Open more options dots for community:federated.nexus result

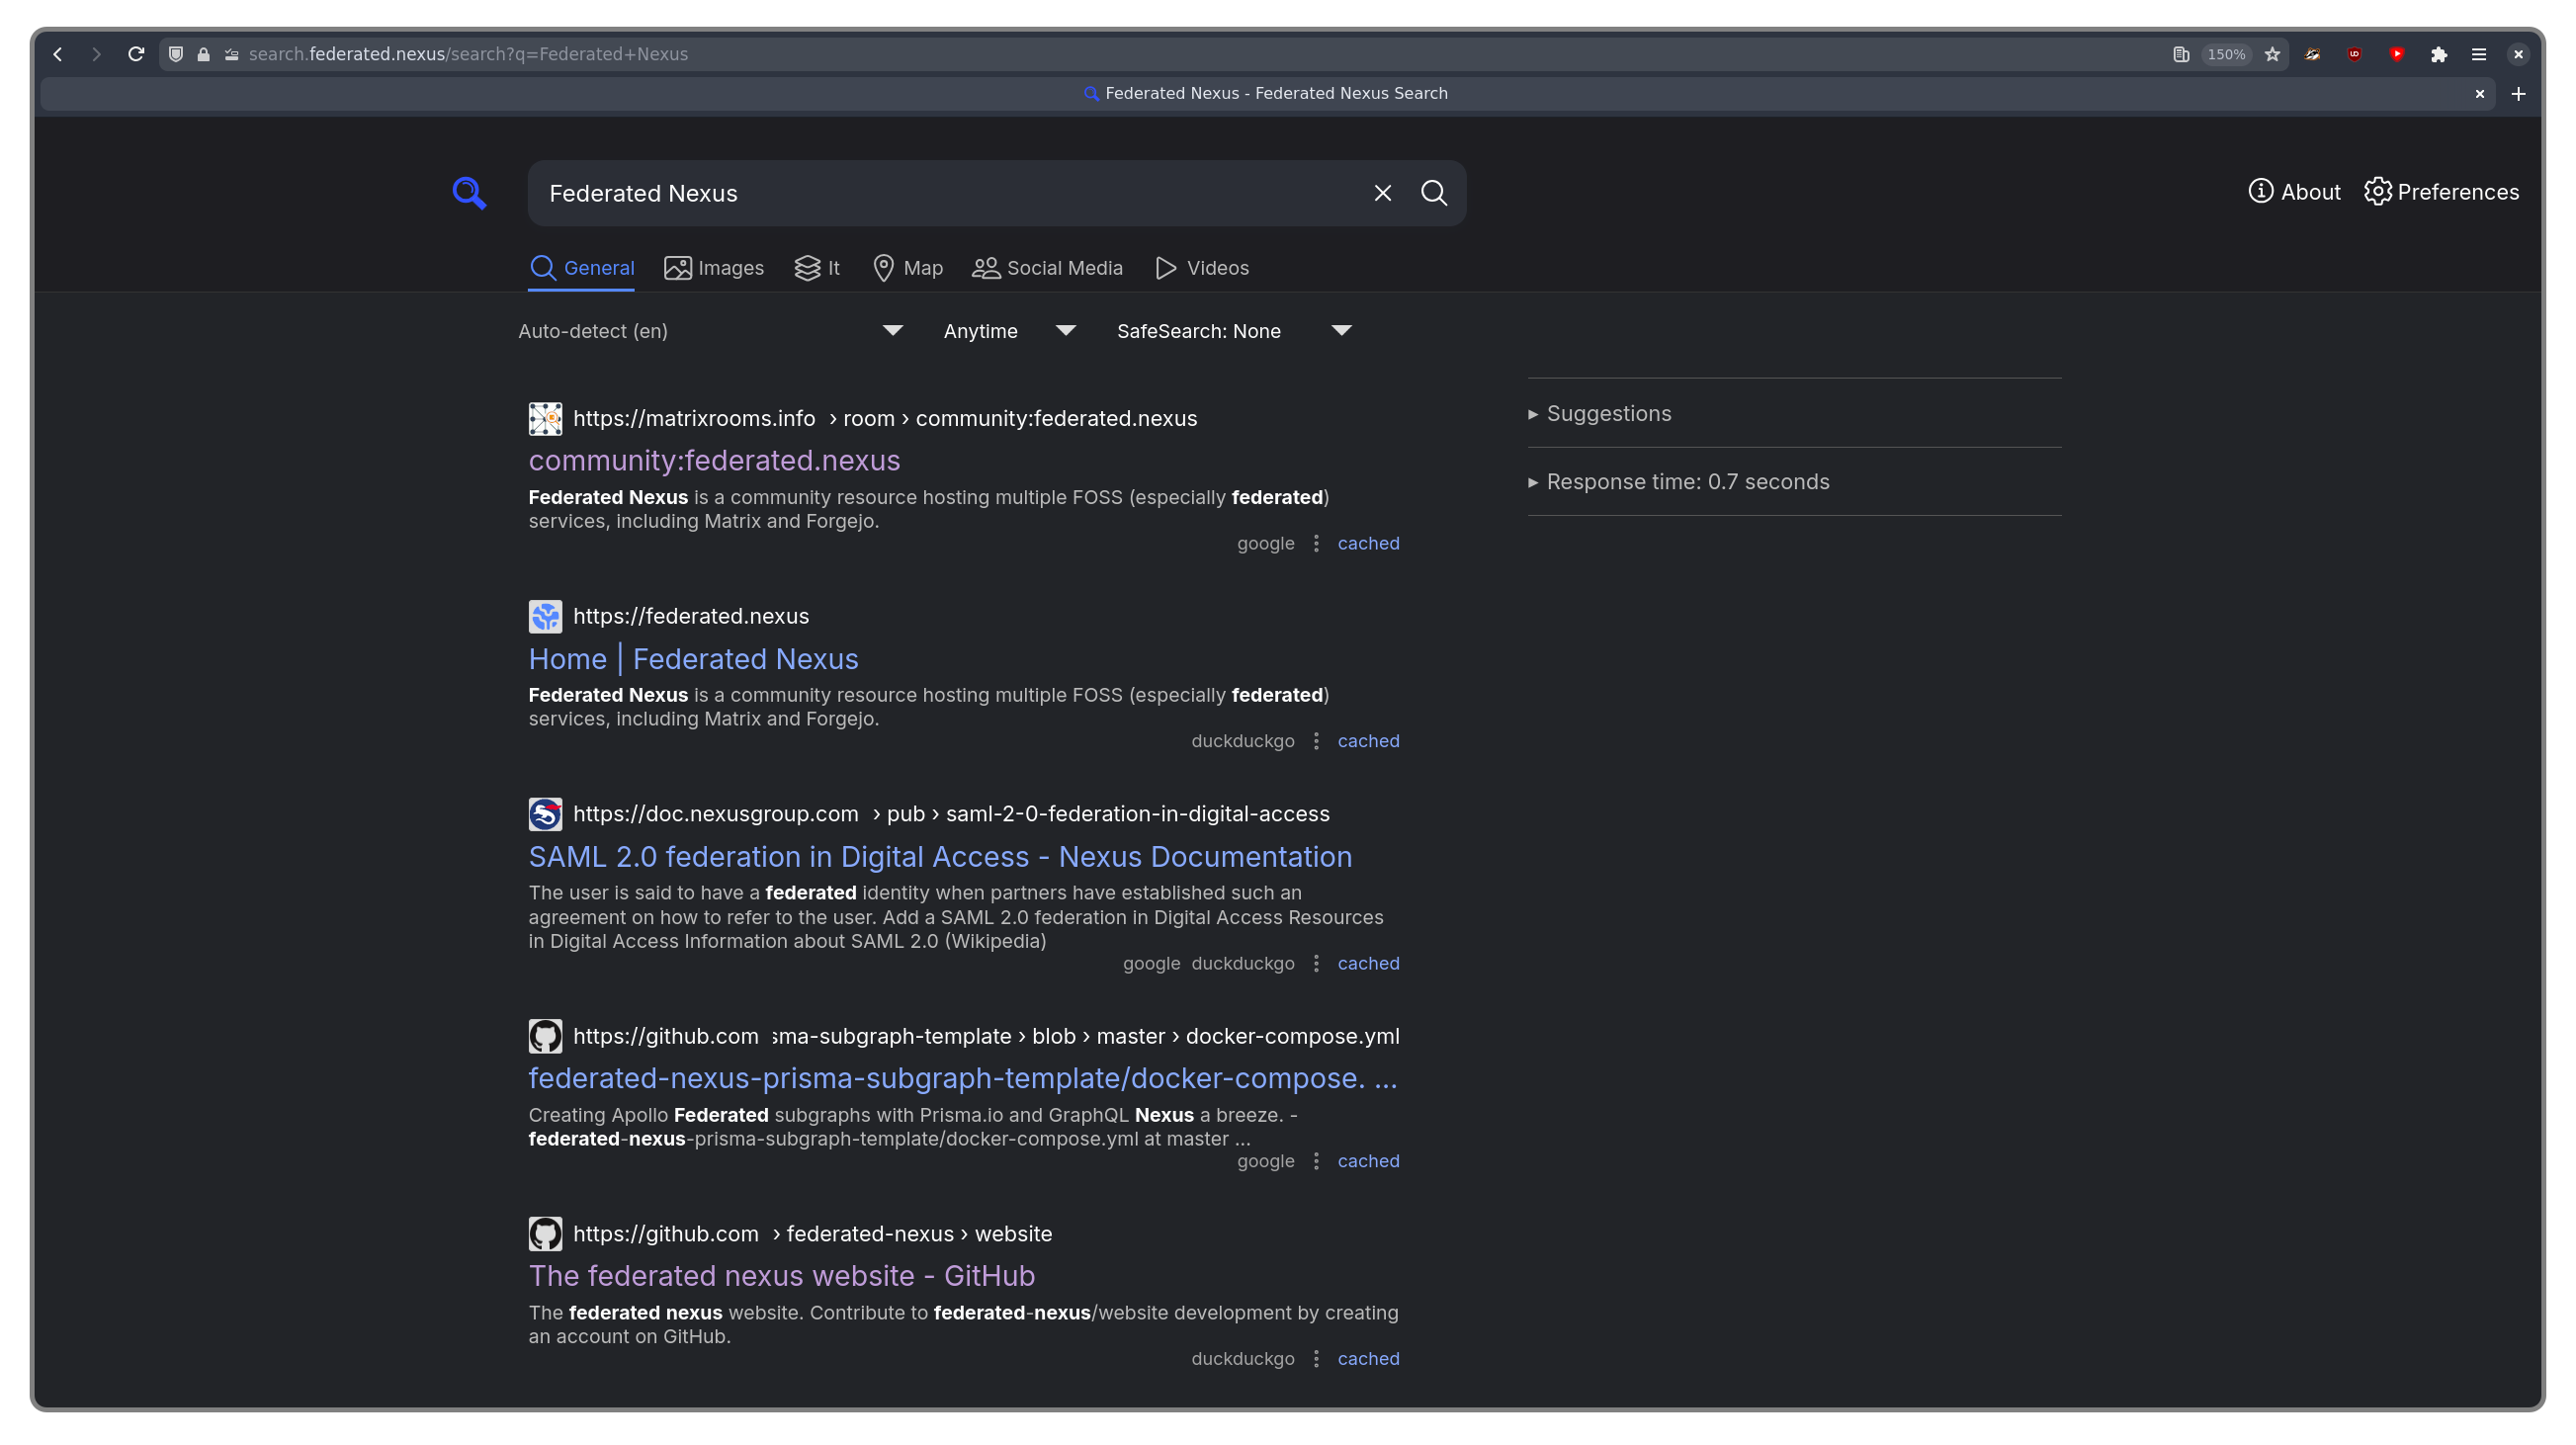click(1316, 543)
